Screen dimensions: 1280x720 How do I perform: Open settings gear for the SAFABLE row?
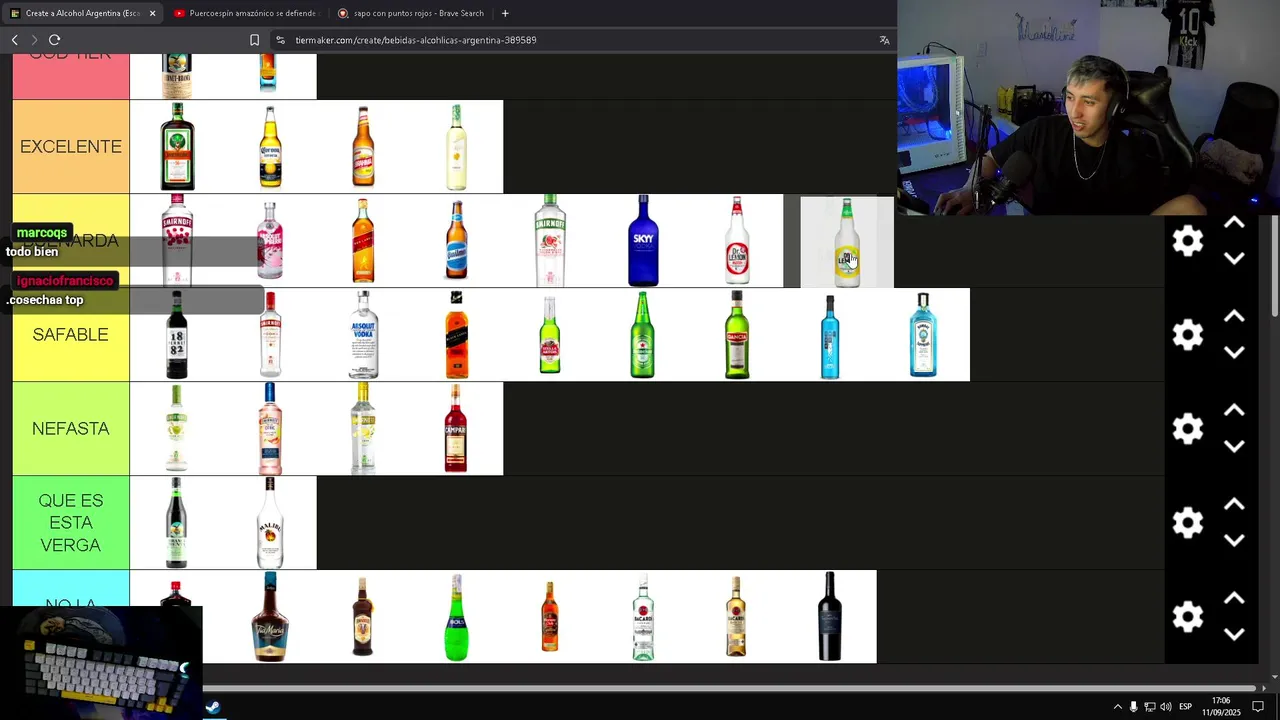click(x=1188, y=335)
